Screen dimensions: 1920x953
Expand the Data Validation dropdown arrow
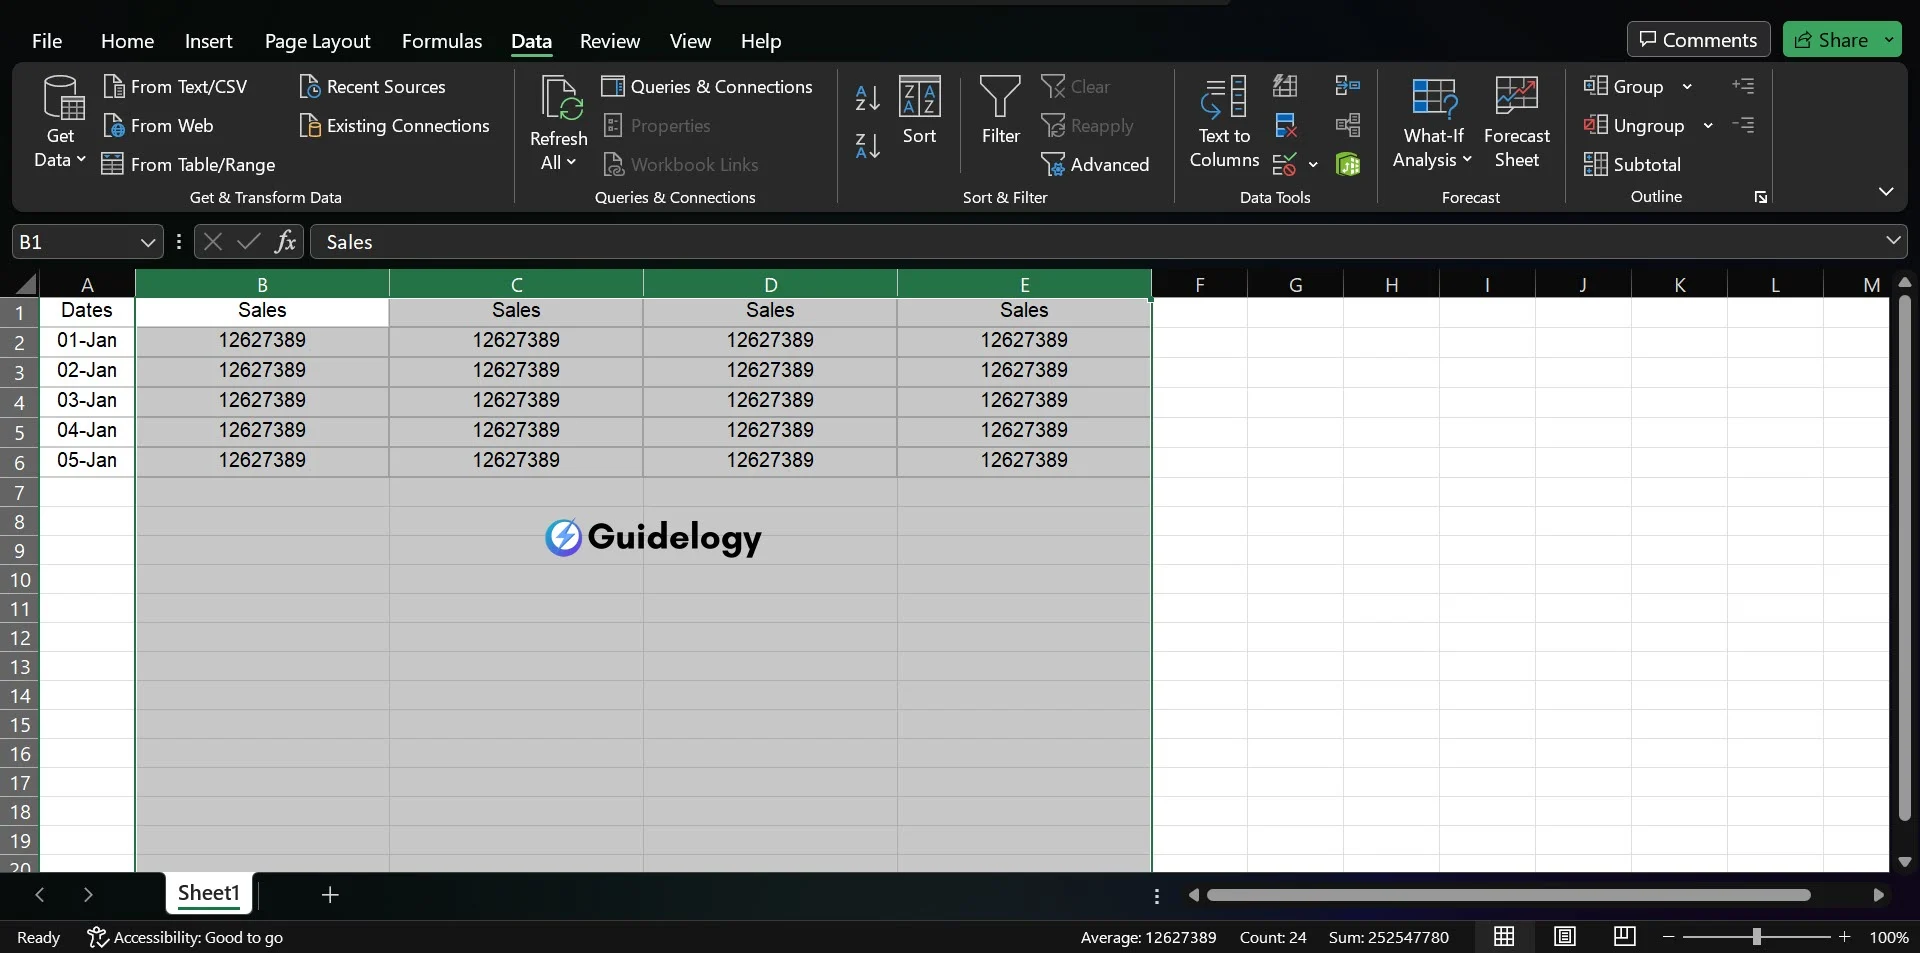(1313, 164)
